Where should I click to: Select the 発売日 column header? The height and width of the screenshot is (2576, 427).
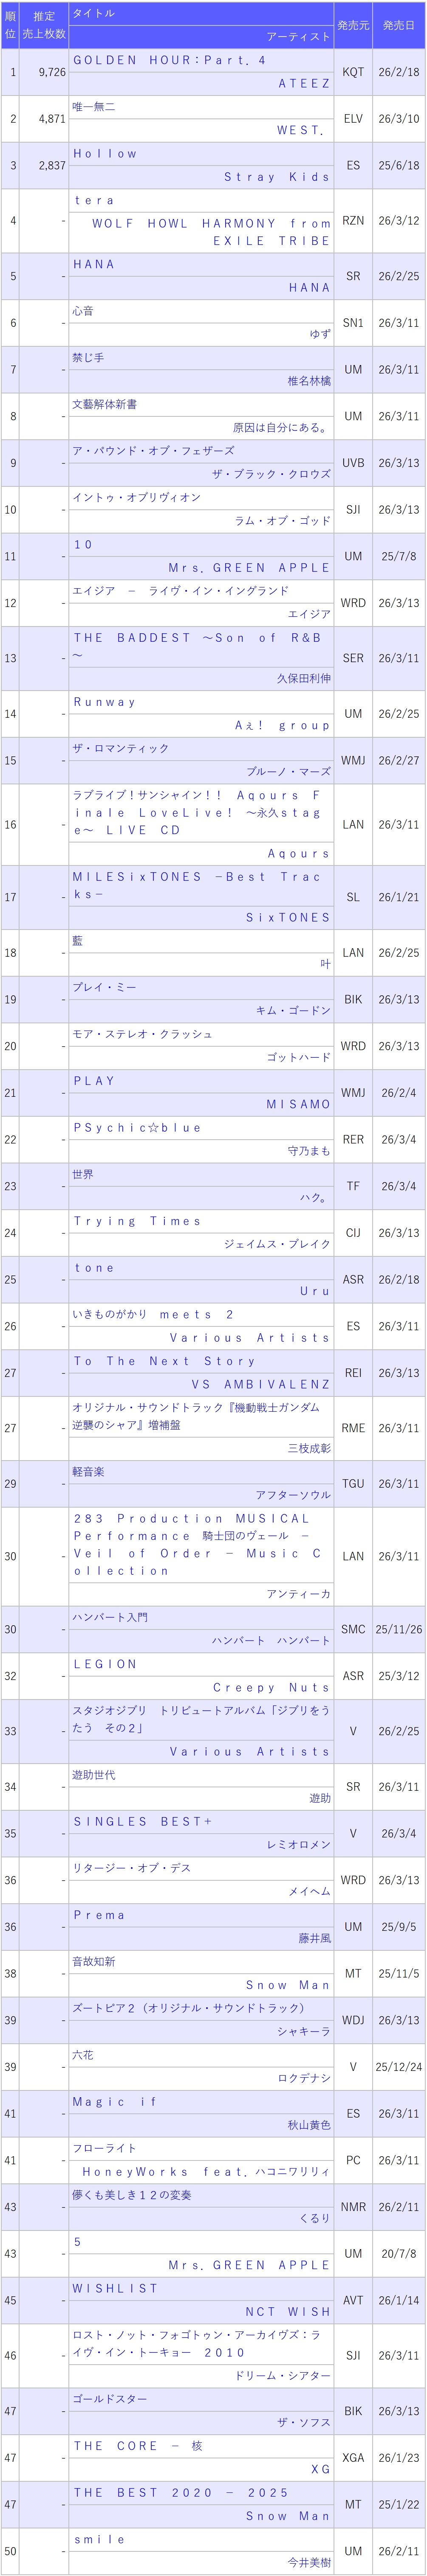[x=399, y=25]
